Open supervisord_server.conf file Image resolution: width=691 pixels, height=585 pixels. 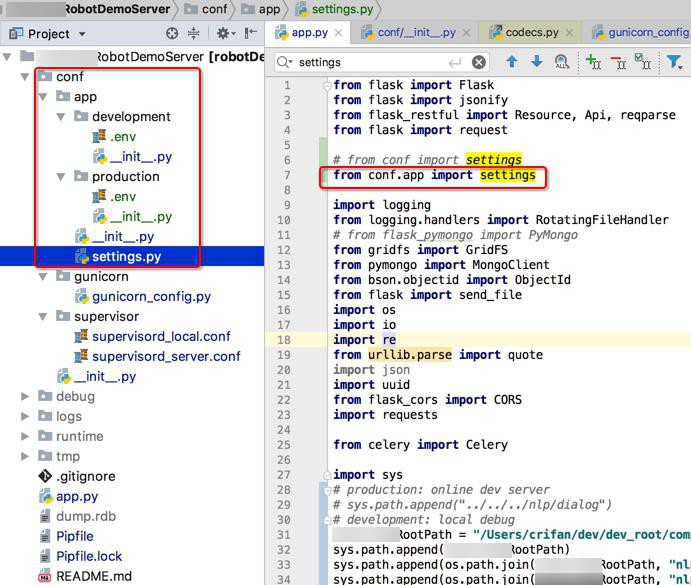[166, 357]
